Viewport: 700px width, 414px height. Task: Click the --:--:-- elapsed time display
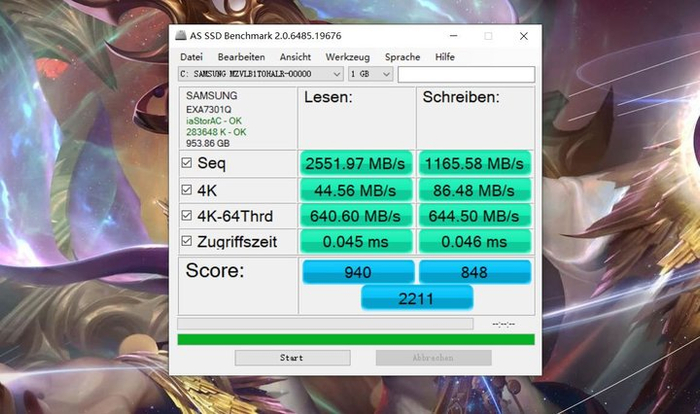point(504,324)
